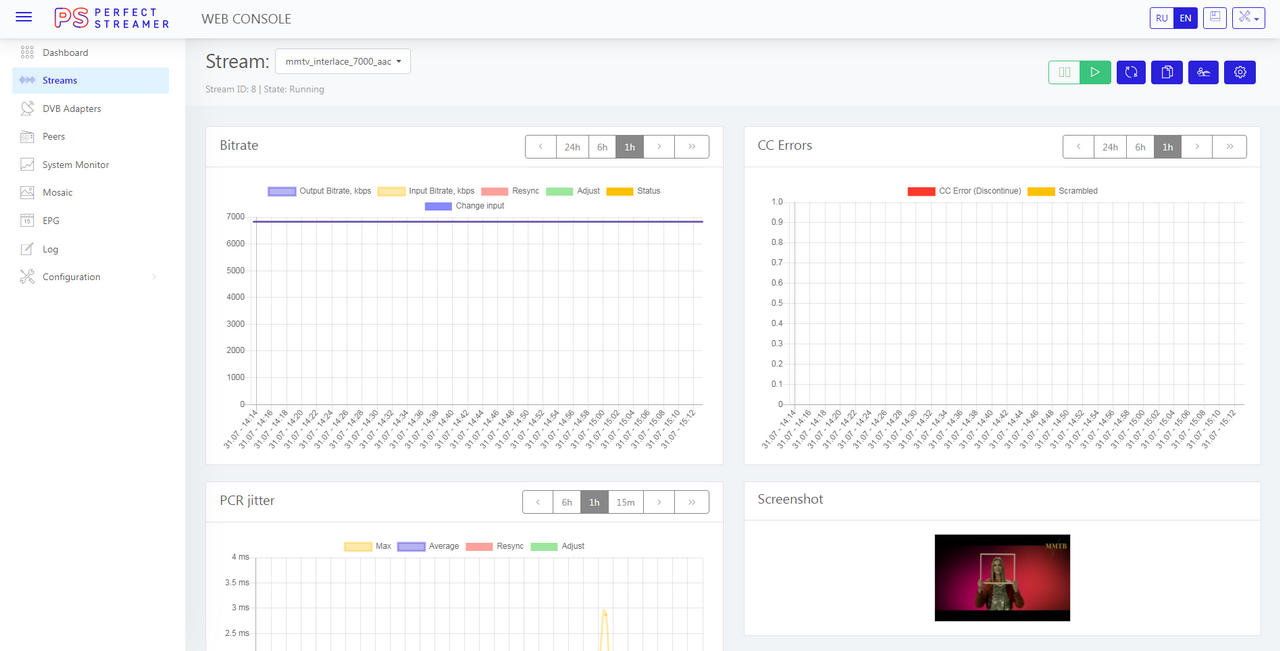Screen dimensions: 1280x651
Task: Open stream settings with the gear icon
Action: (x=1240, y=72)
